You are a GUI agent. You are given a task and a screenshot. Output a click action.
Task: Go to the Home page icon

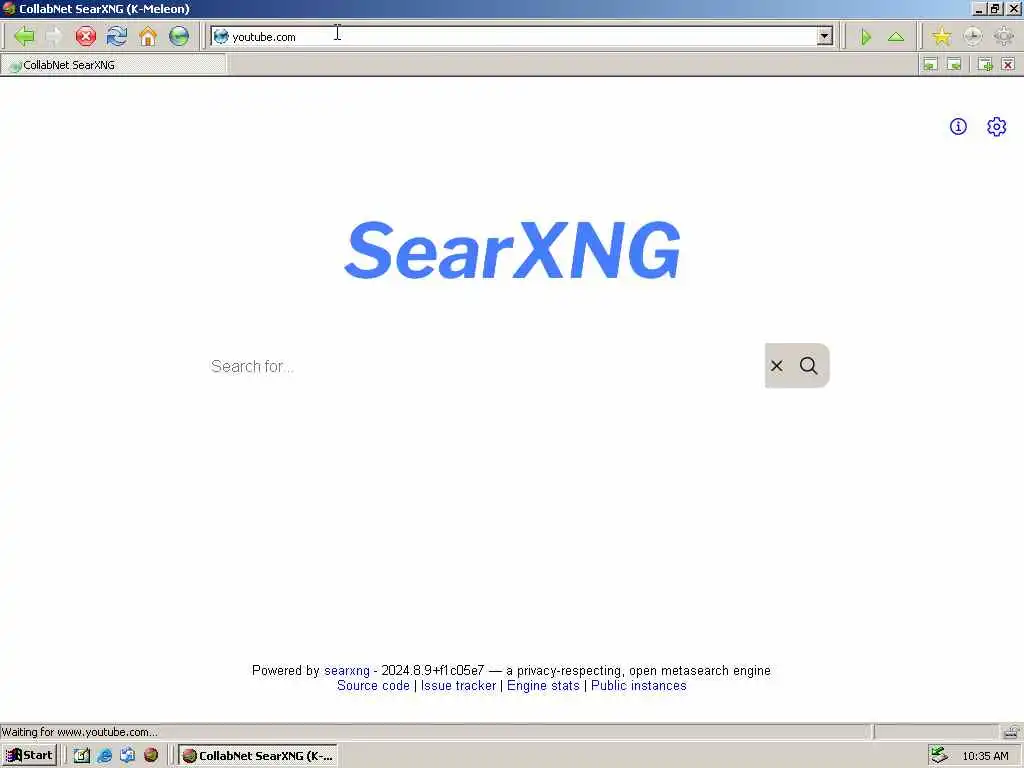click(x=148, y=36)
